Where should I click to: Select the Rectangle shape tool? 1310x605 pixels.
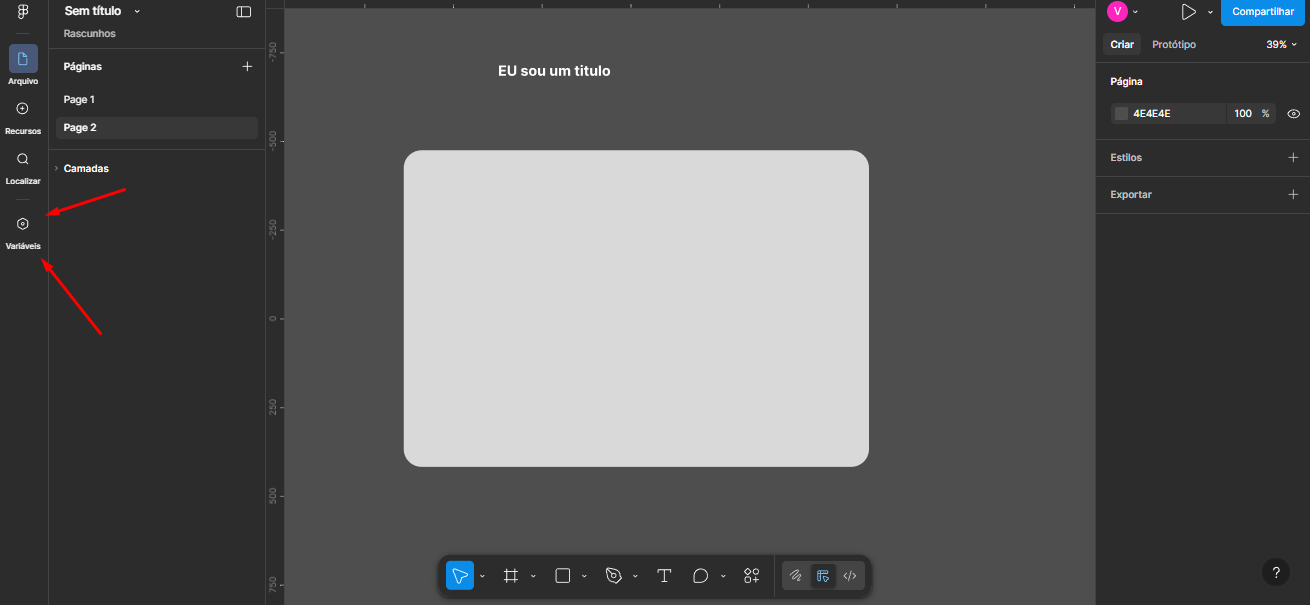tap(562, 576)
